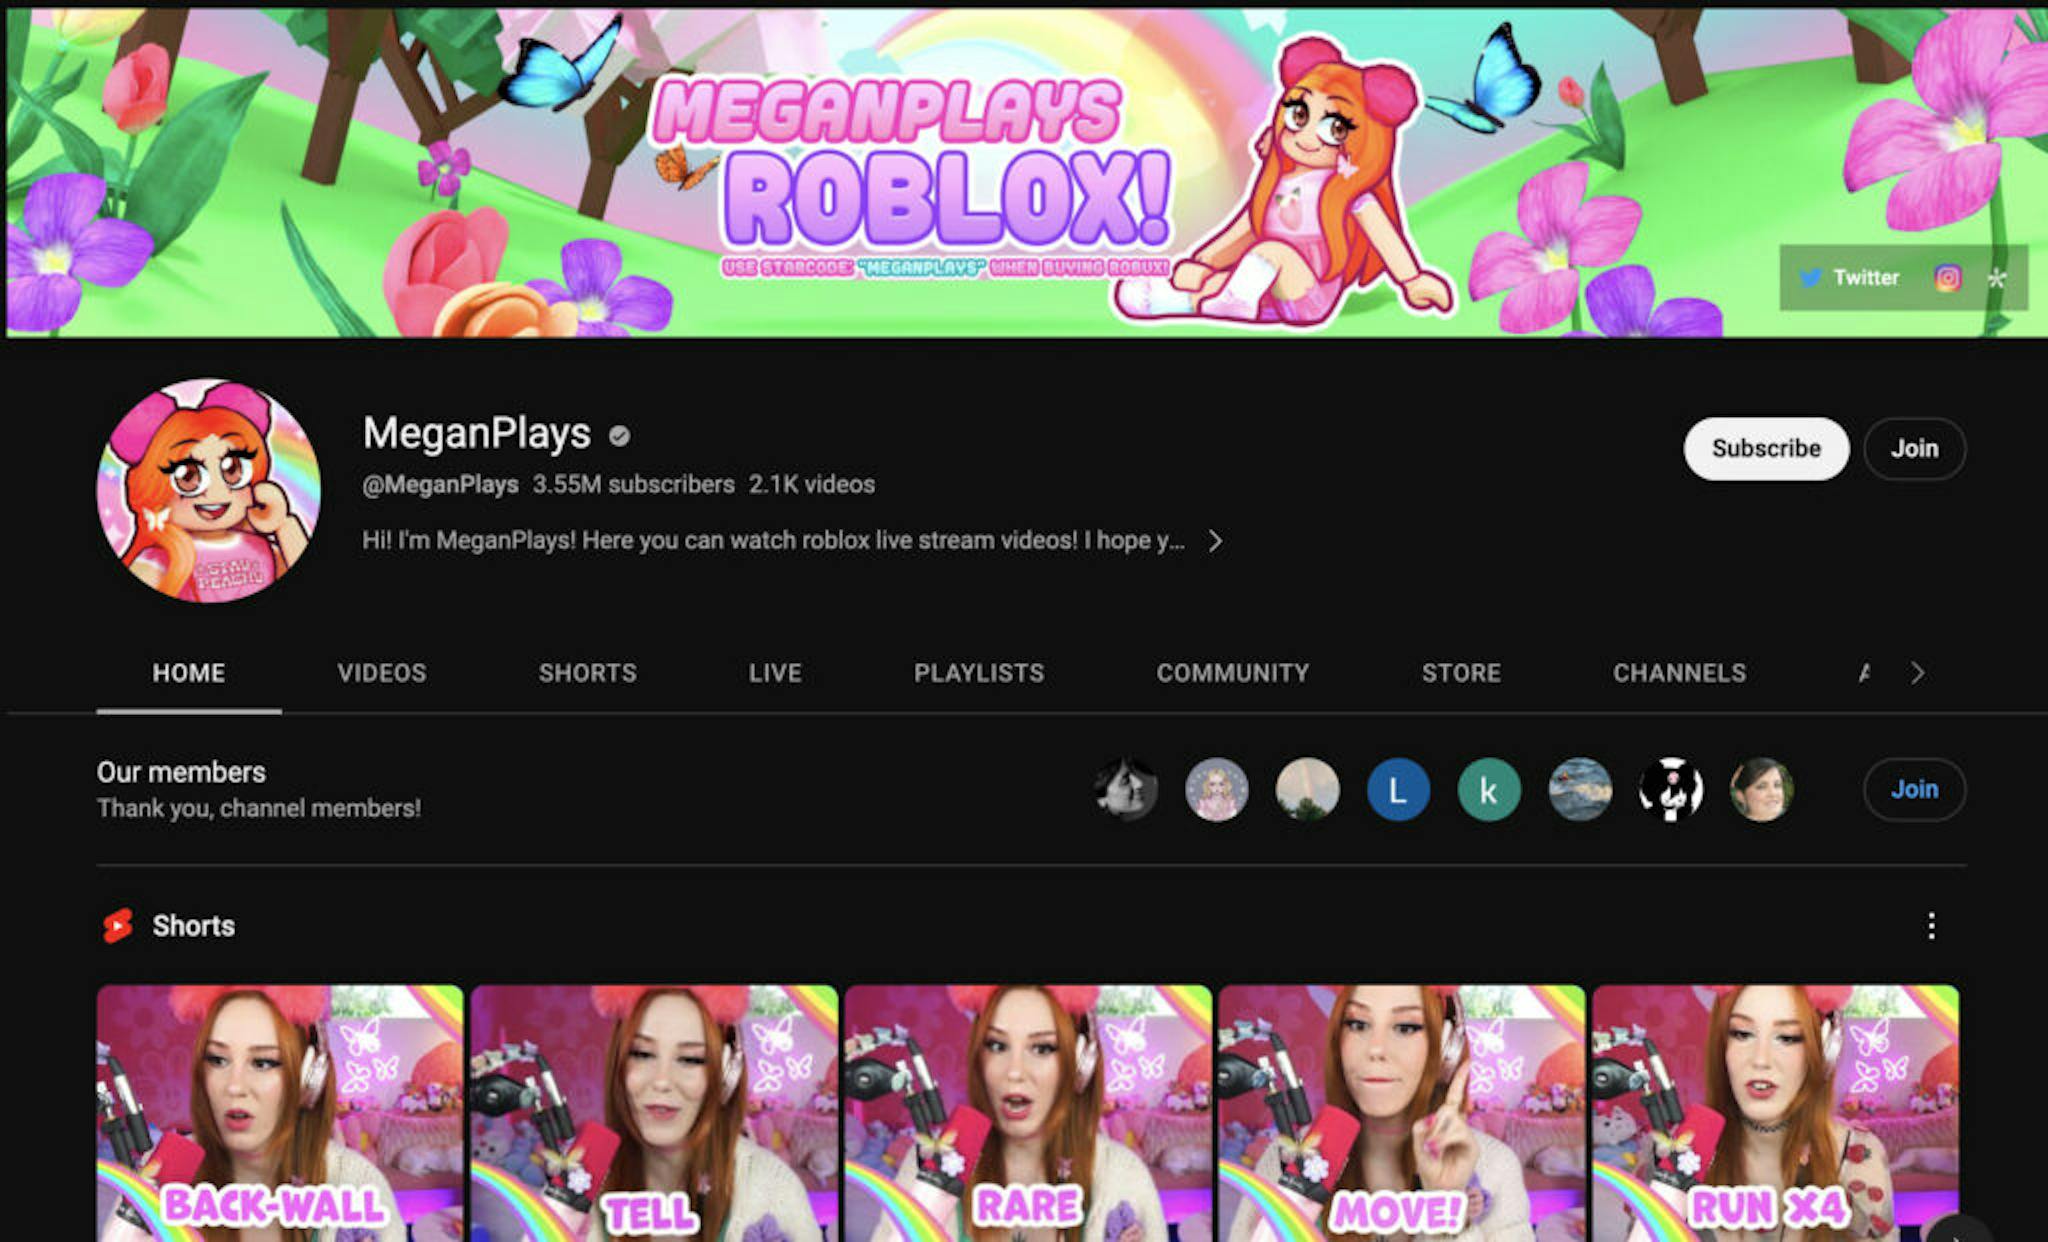This screenshot has width=2048, height=1242.
Task: Click the first dark member avatar
Action: pyautogui.click(x=1126, y=789)
